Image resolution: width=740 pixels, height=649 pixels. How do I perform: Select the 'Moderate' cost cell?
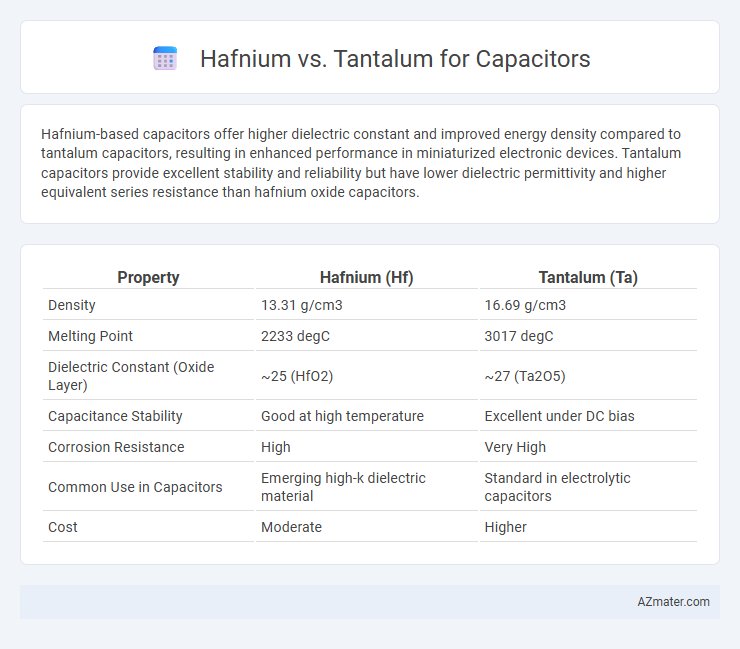pyautogui.click(x=291, y=527)
